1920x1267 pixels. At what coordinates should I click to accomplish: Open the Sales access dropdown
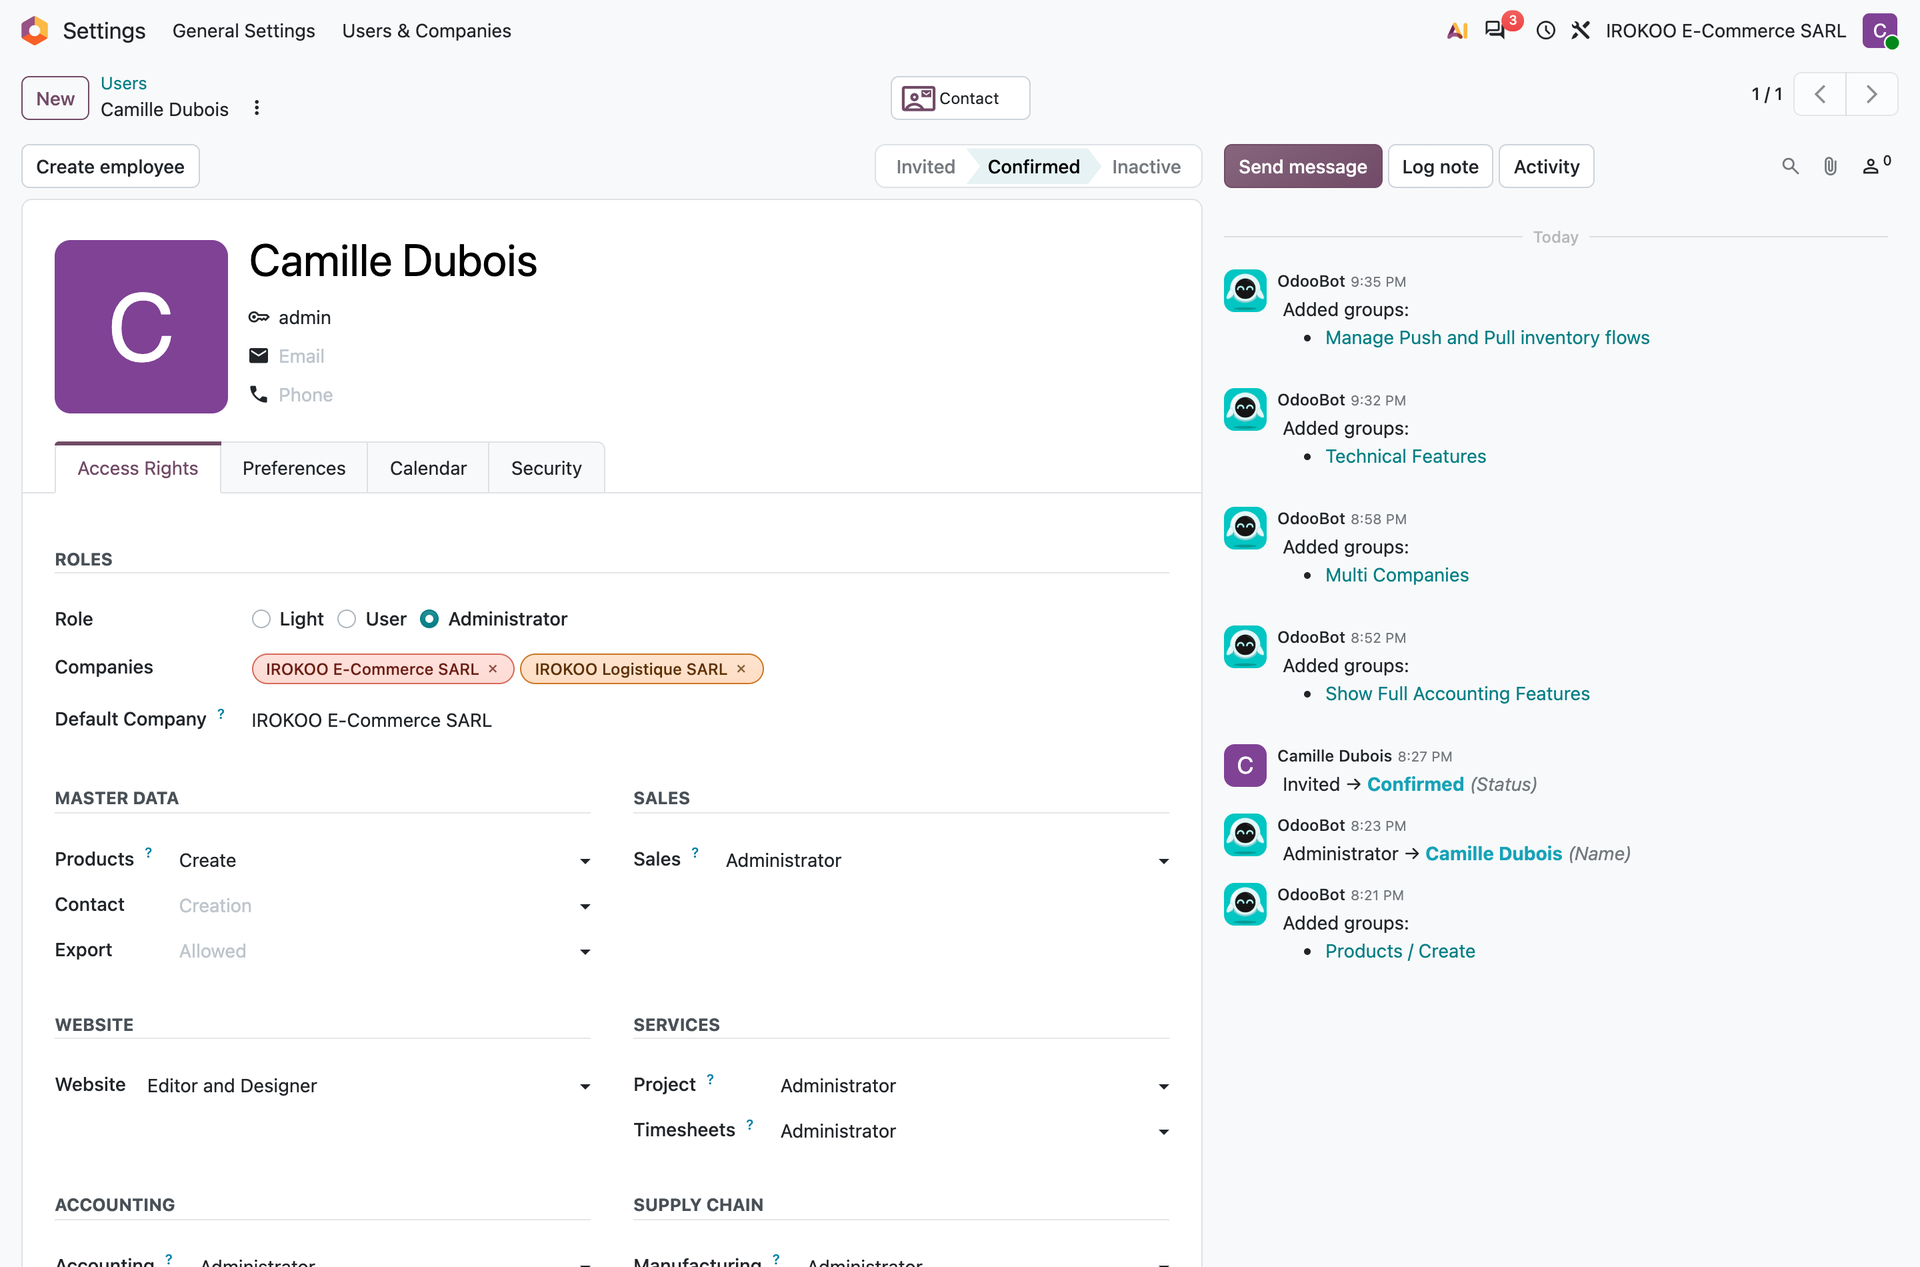[x=947, y=860]
